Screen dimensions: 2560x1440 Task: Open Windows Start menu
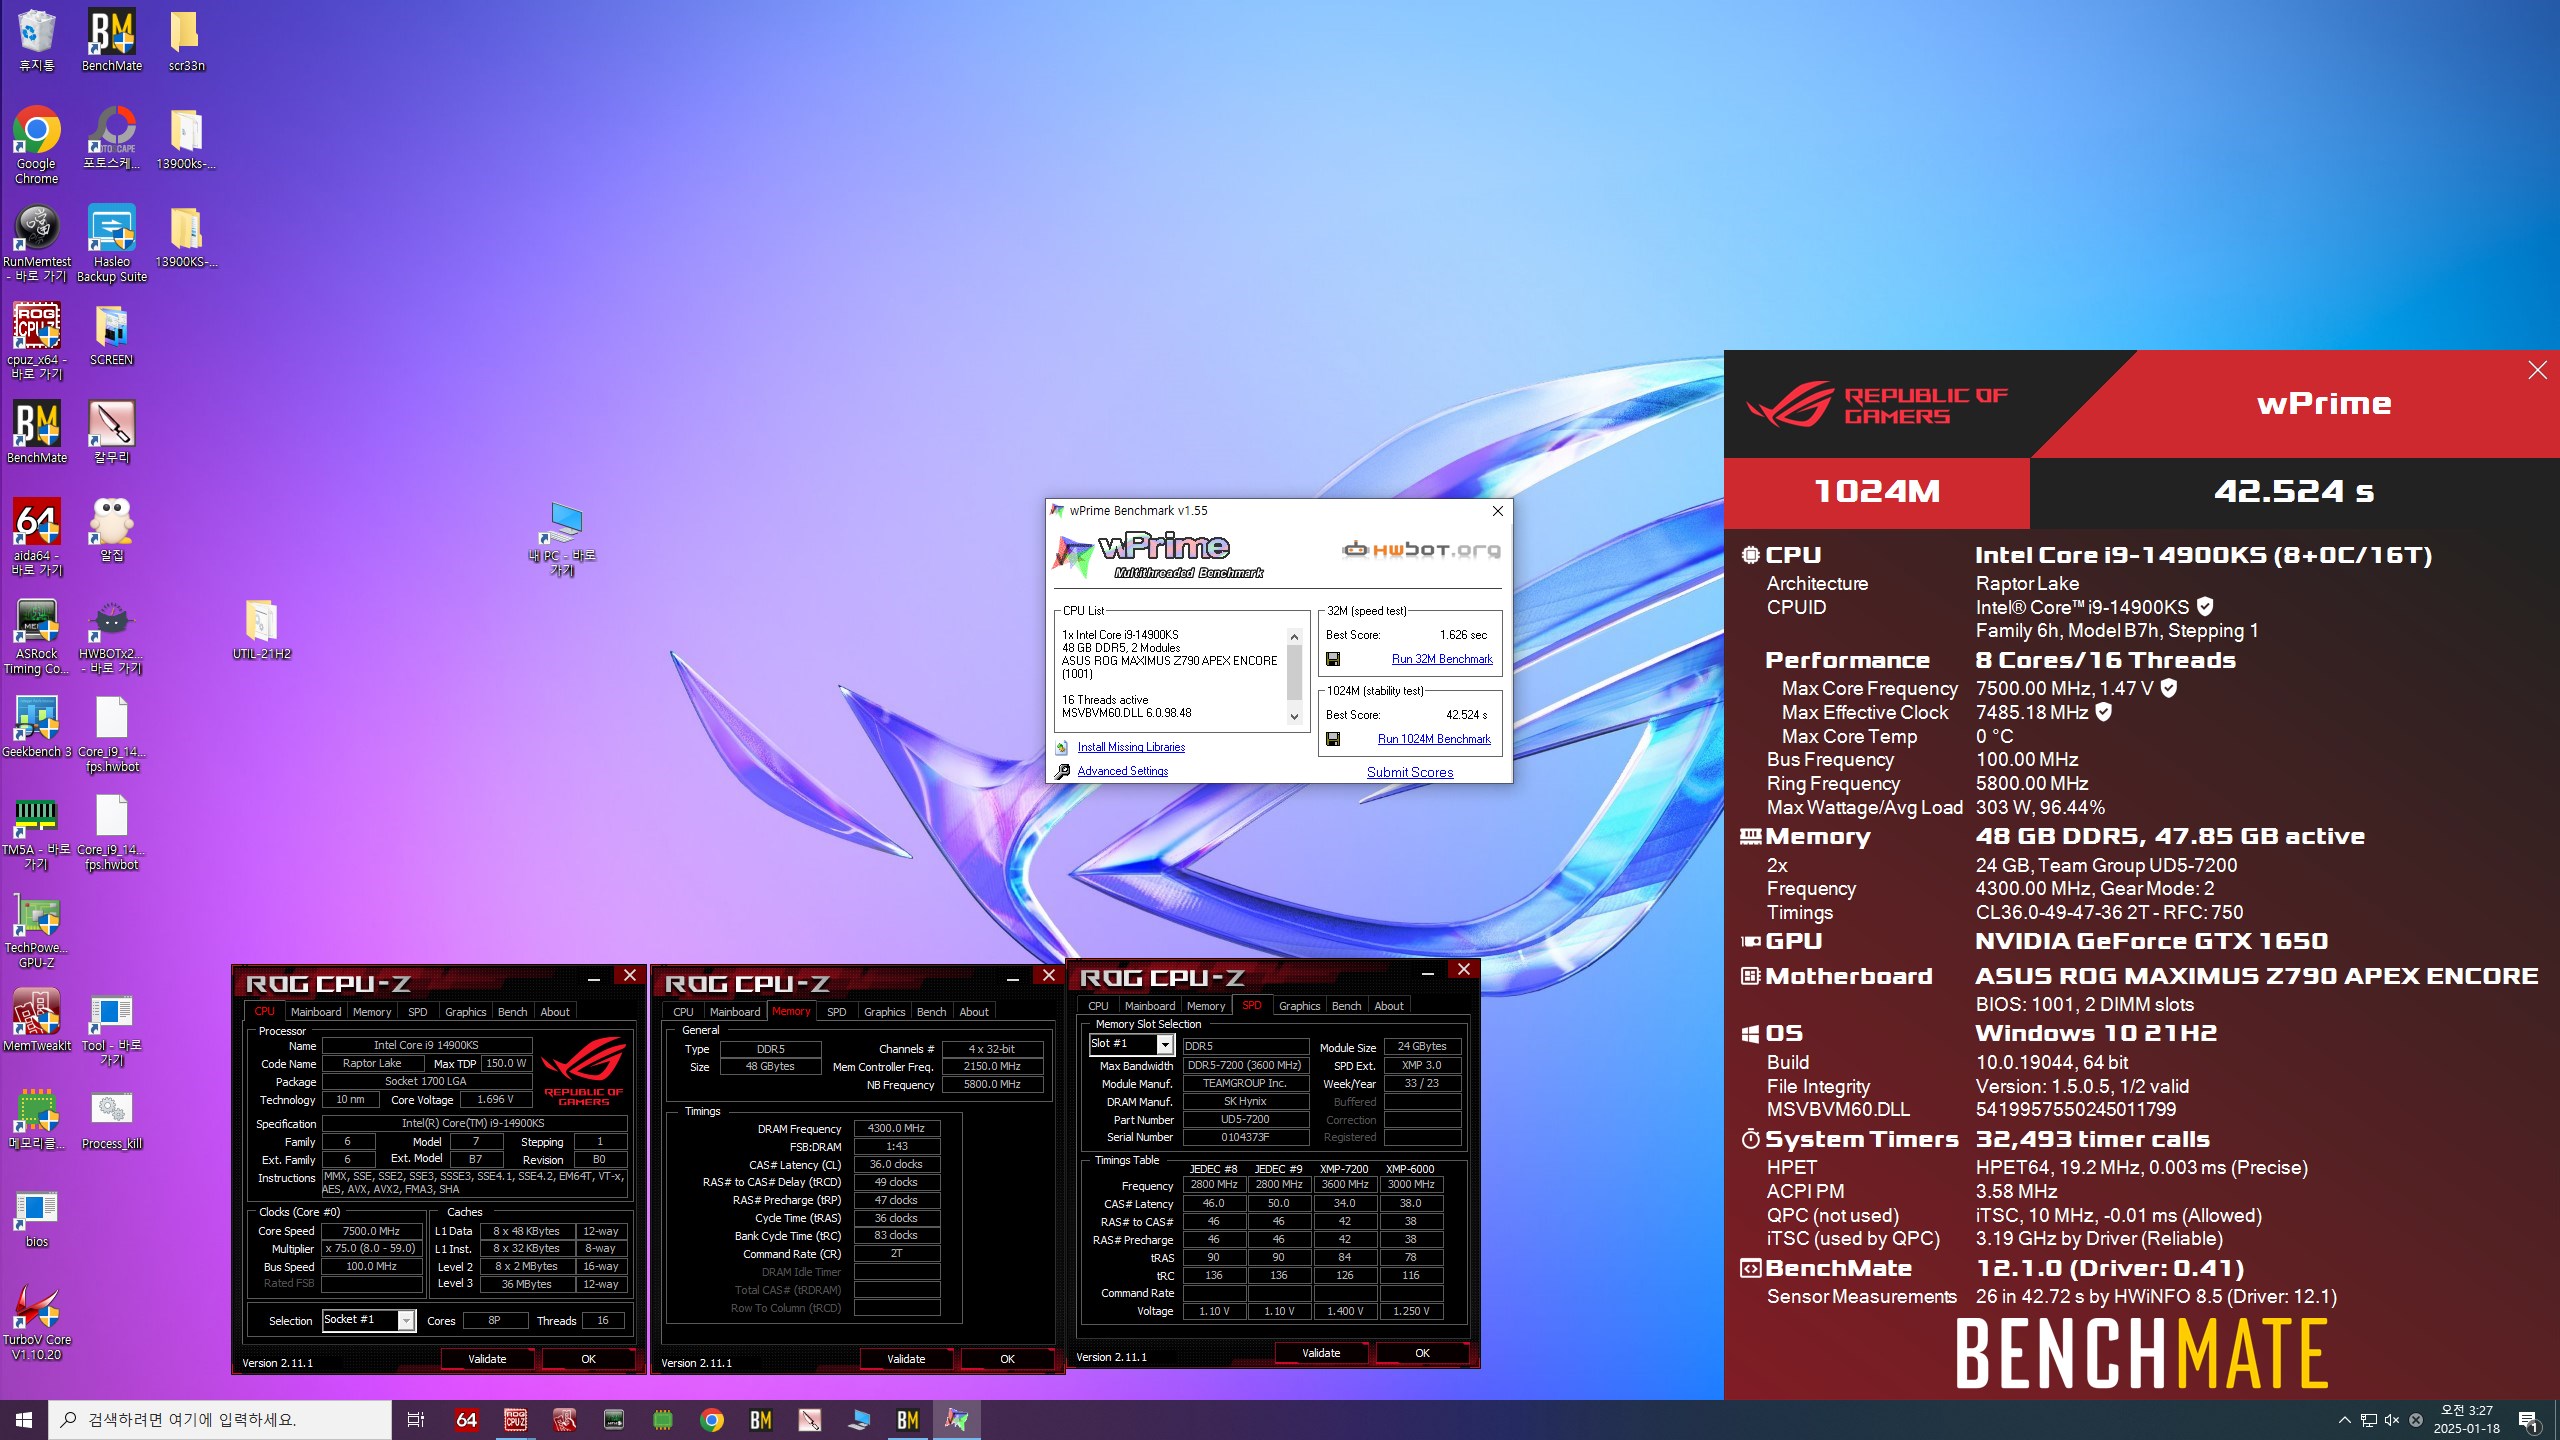[x=24, y=1420]
